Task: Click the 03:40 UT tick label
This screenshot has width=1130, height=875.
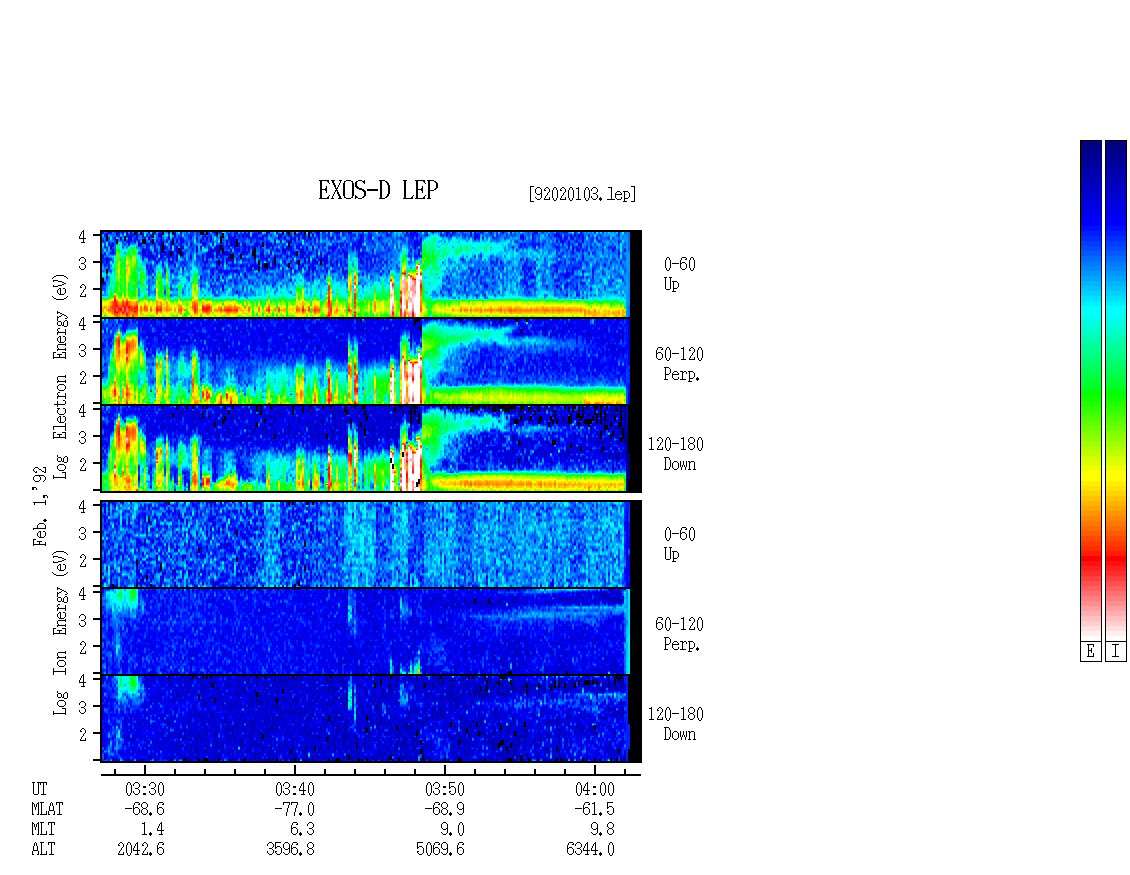Action: tap(295, 789)
